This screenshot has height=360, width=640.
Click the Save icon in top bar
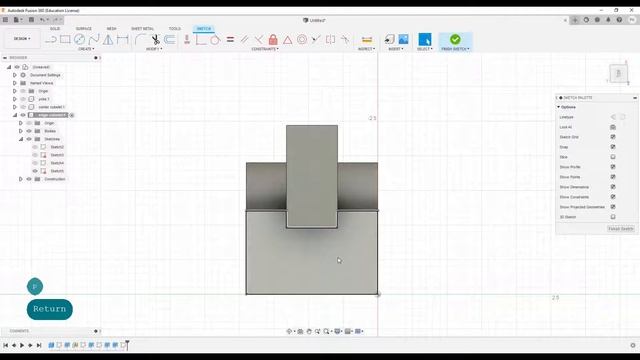tap(31, 20)
